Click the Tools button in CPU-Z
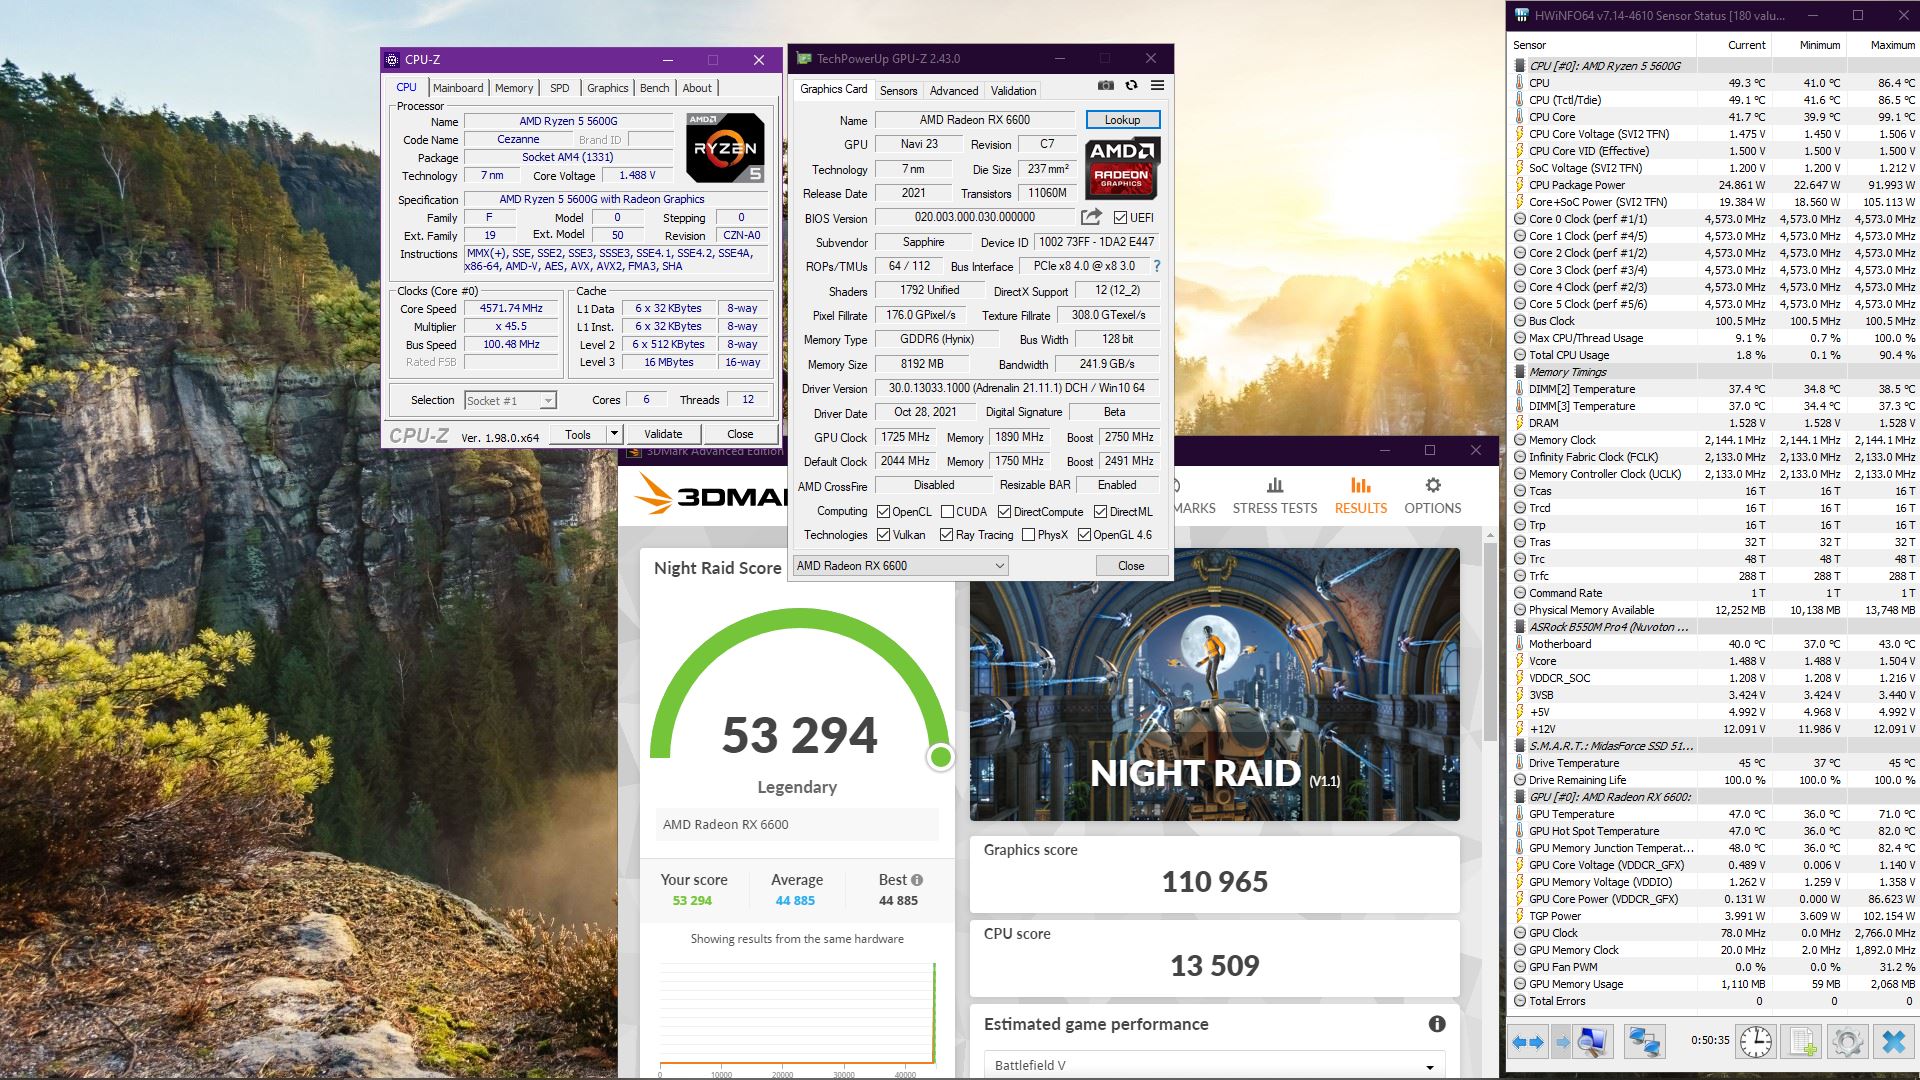The width and height of the screenshot is (1920, 1080). (578, 434)
